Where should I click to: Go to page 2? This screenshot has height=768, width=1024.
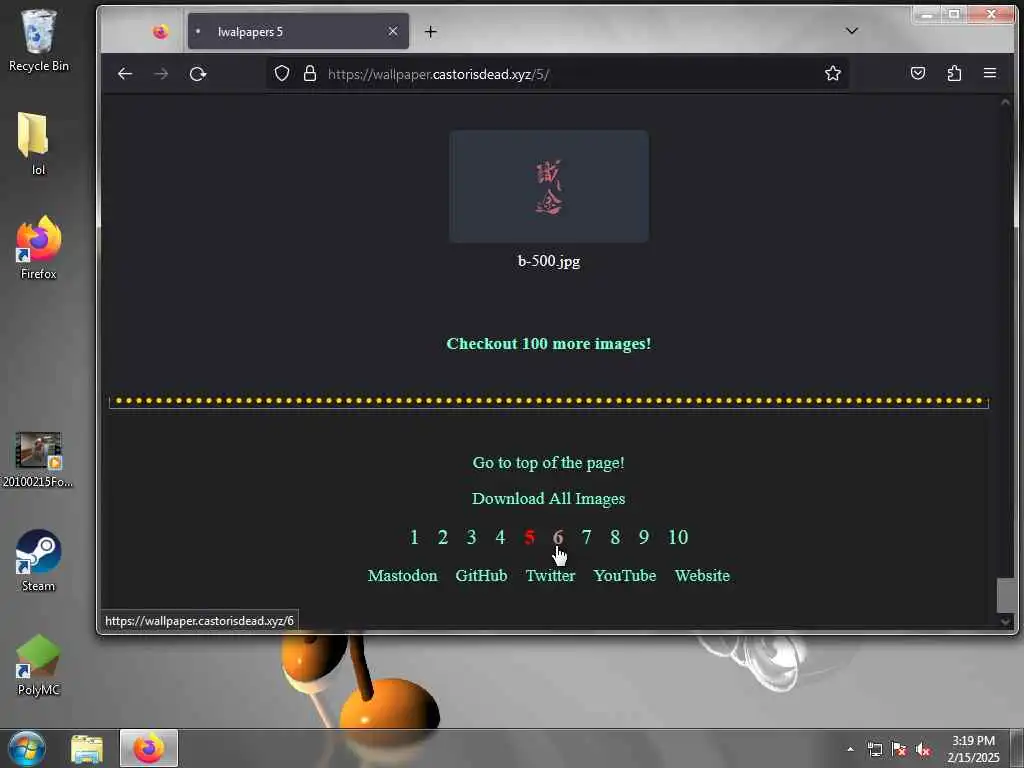click(443, 537)
